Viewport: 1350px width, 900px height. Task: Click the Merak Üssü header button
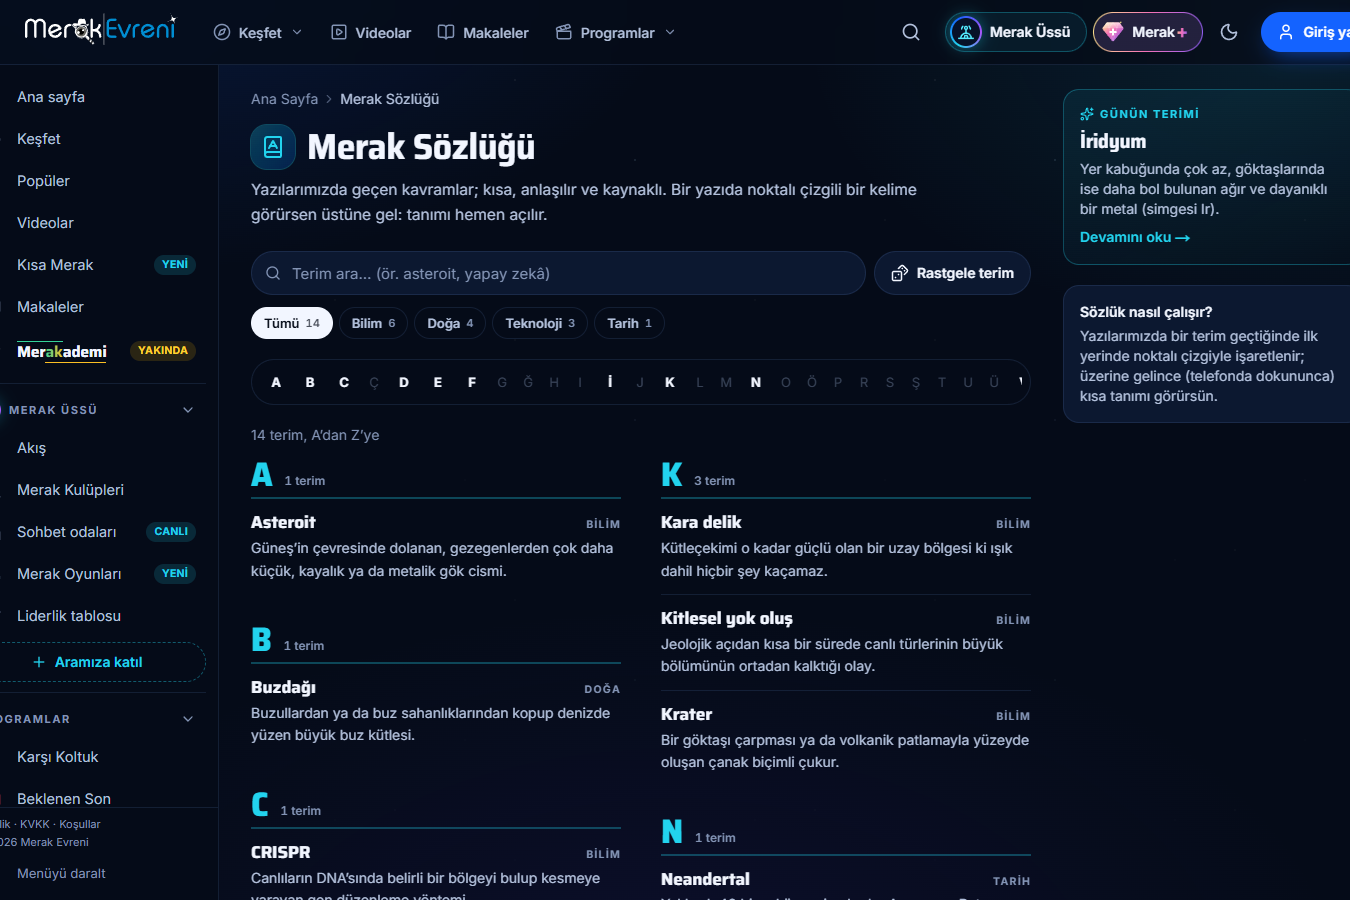pyautogui.click(x=1015, y=32)
